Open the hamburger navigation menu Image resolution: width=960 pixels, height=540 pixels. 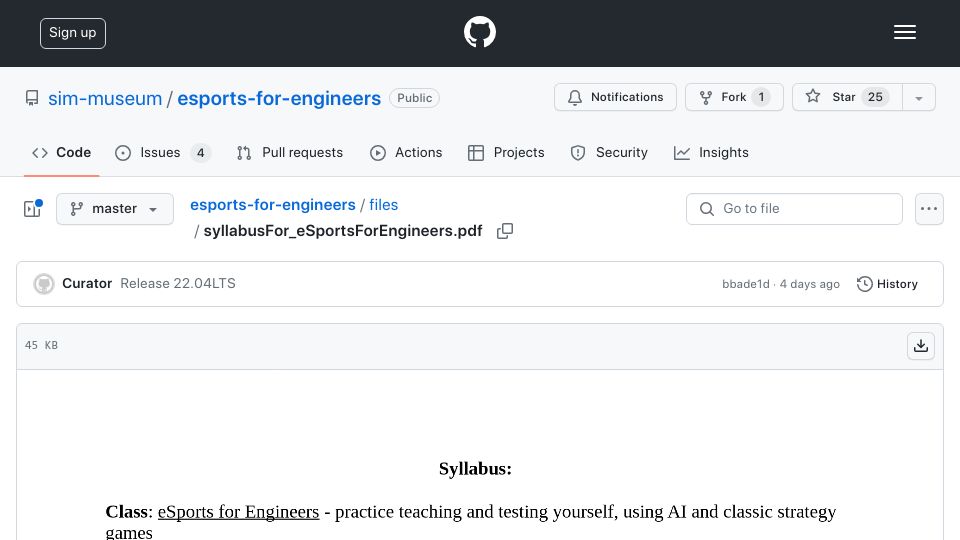point(904,32)
